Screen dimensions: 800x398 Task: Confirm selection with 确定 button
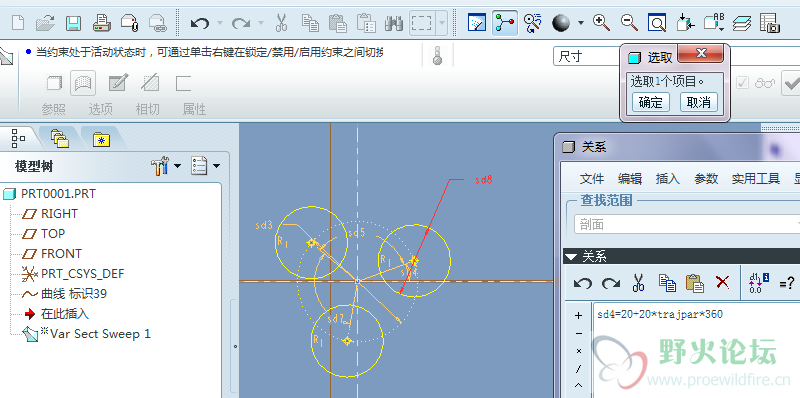pos(651,103)
